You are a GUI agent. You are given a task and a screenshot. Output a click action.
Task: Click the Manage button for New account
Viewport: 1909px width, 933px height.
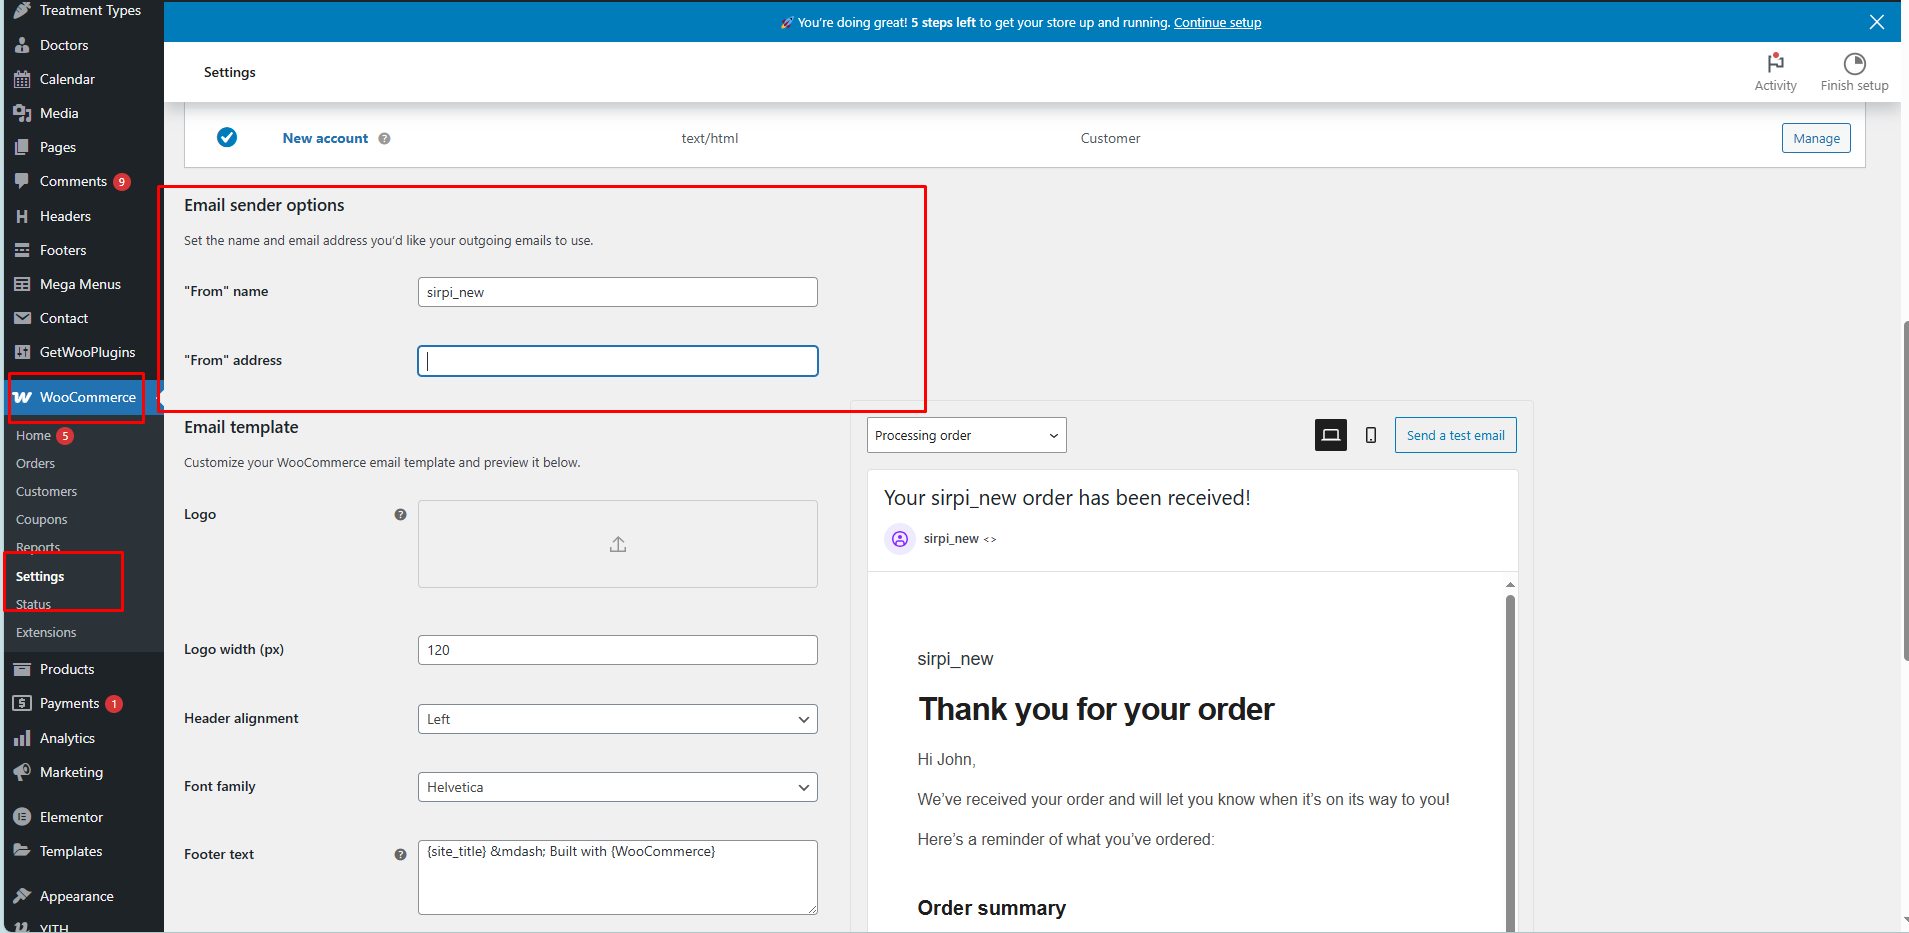coord(1816,138)
